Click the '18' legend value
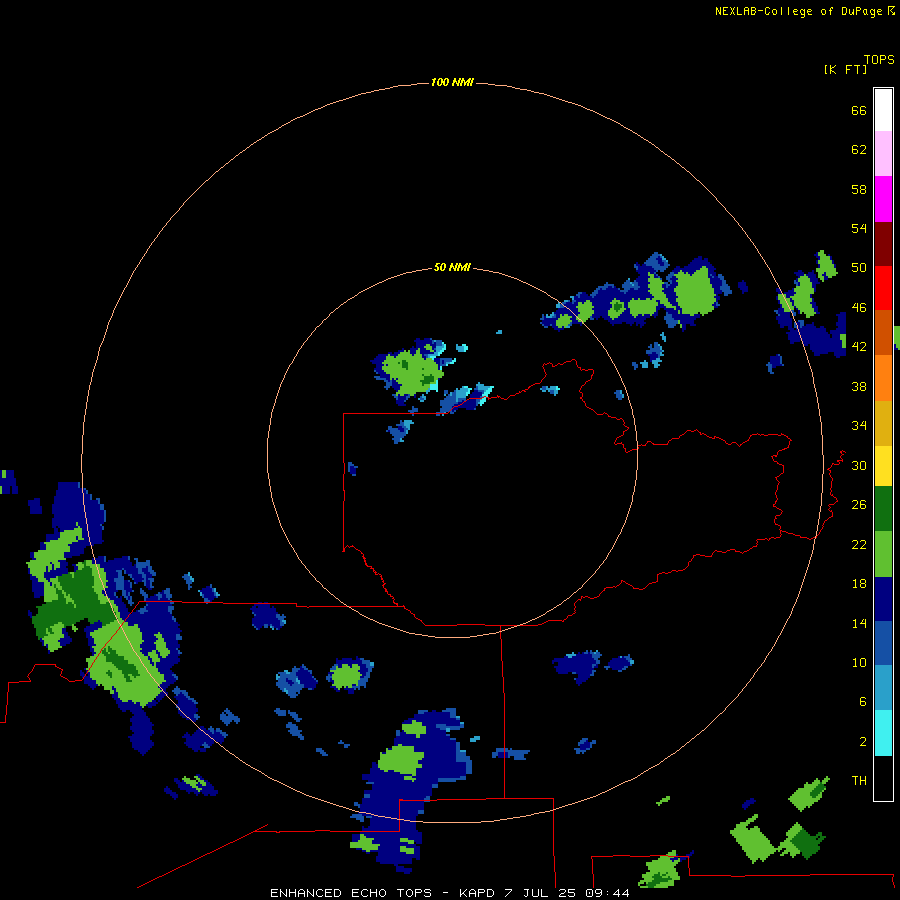The image size is (900, 900). click(859, 584)
